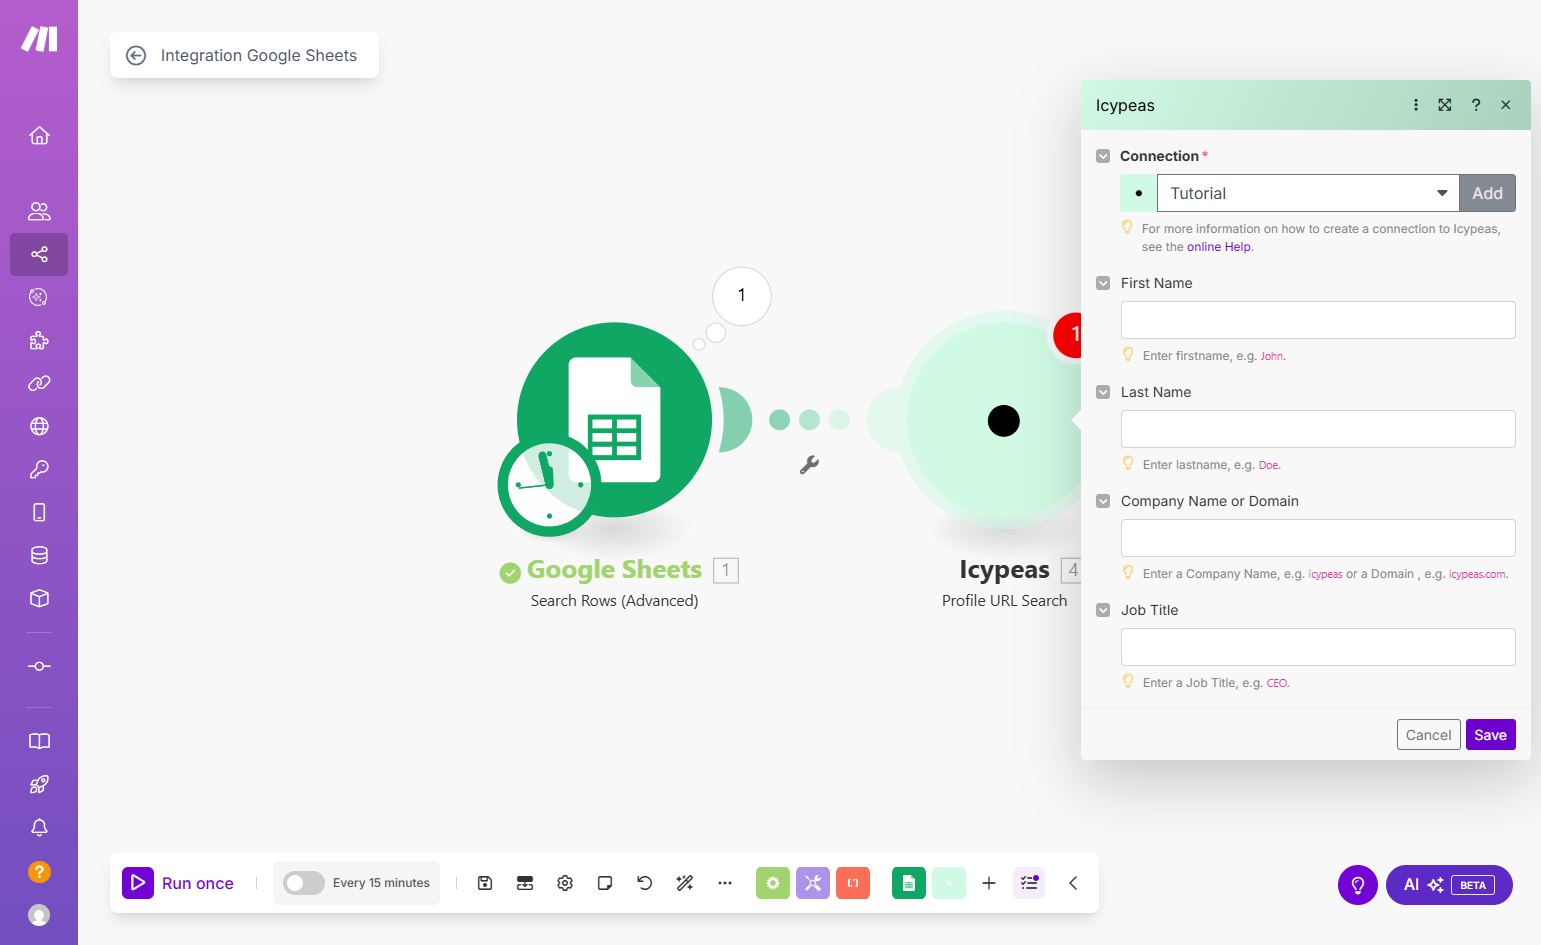1541x945 pixels.
Task: Open the Google Sheets bubble labeled 1
Action: coord(741,295)
